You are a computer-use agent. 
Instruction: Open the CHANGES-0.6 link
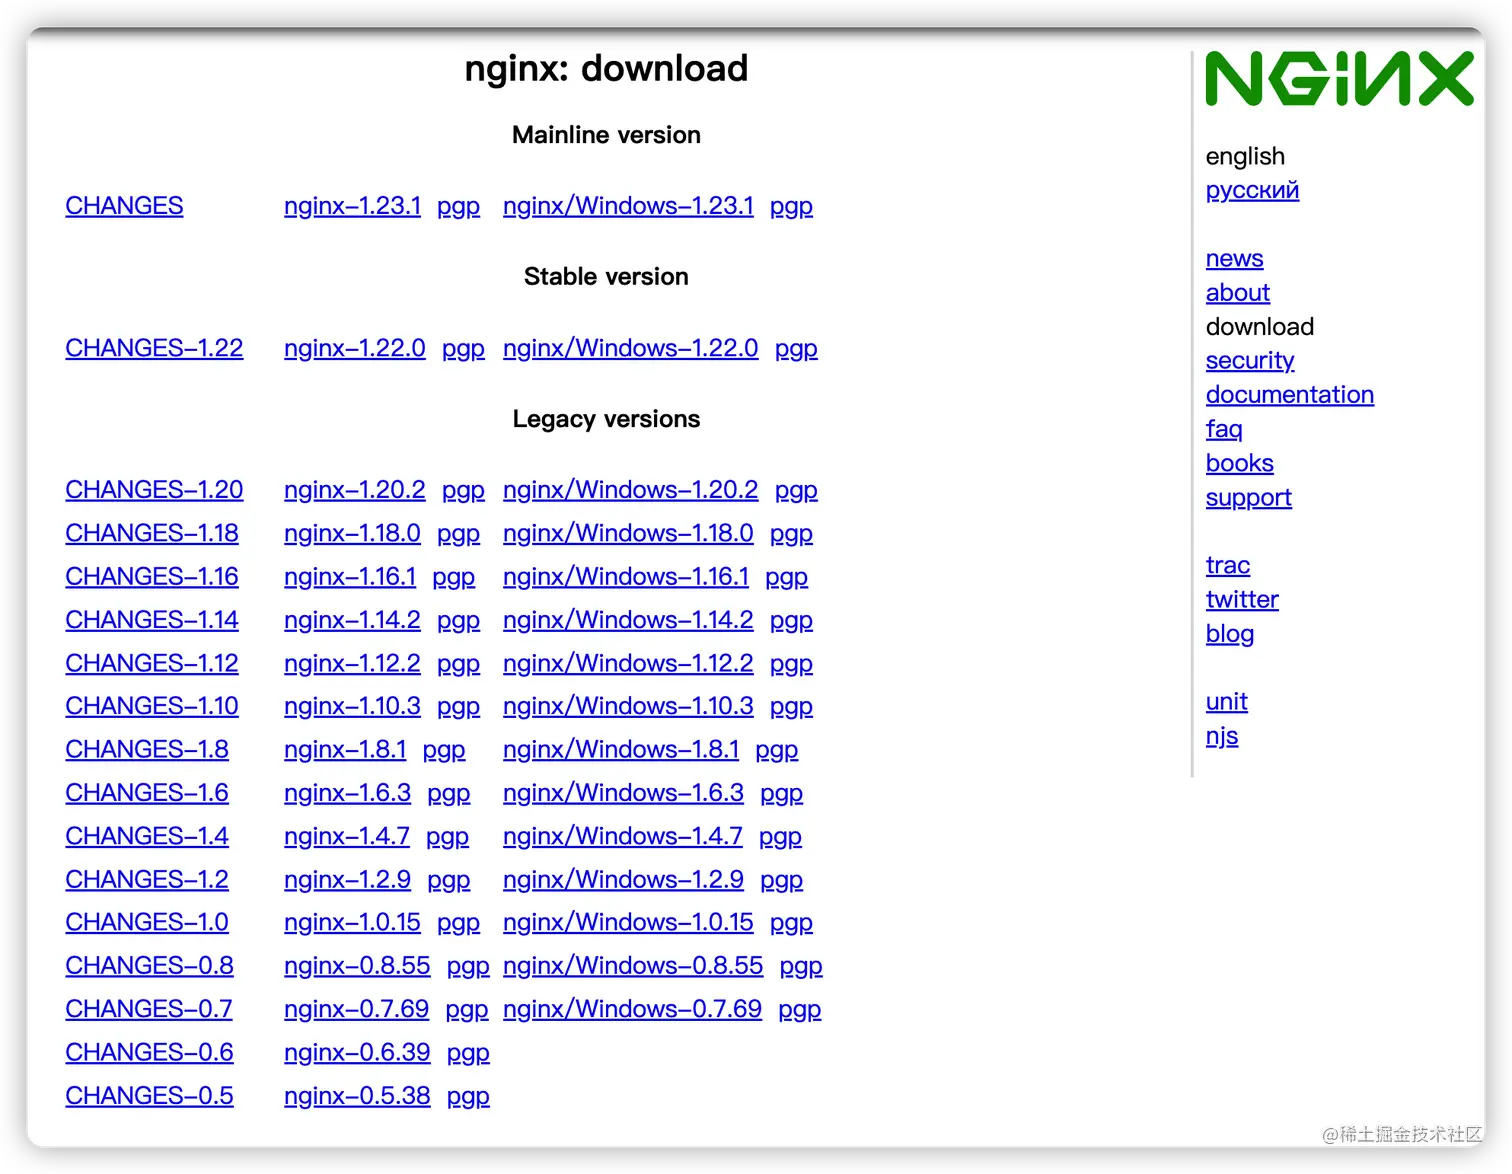pos(149,1053)
